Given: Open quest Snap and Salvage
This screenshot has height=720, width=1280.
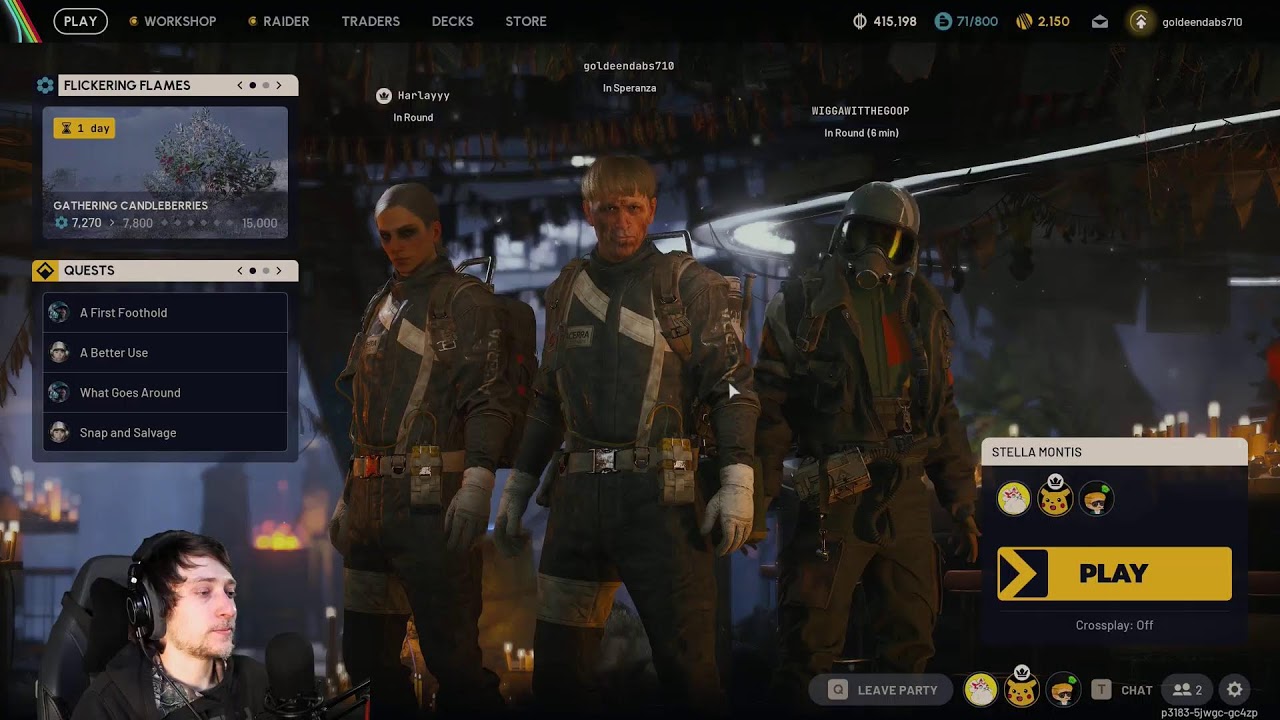Looking at the screenshot, I should point(165,432).
